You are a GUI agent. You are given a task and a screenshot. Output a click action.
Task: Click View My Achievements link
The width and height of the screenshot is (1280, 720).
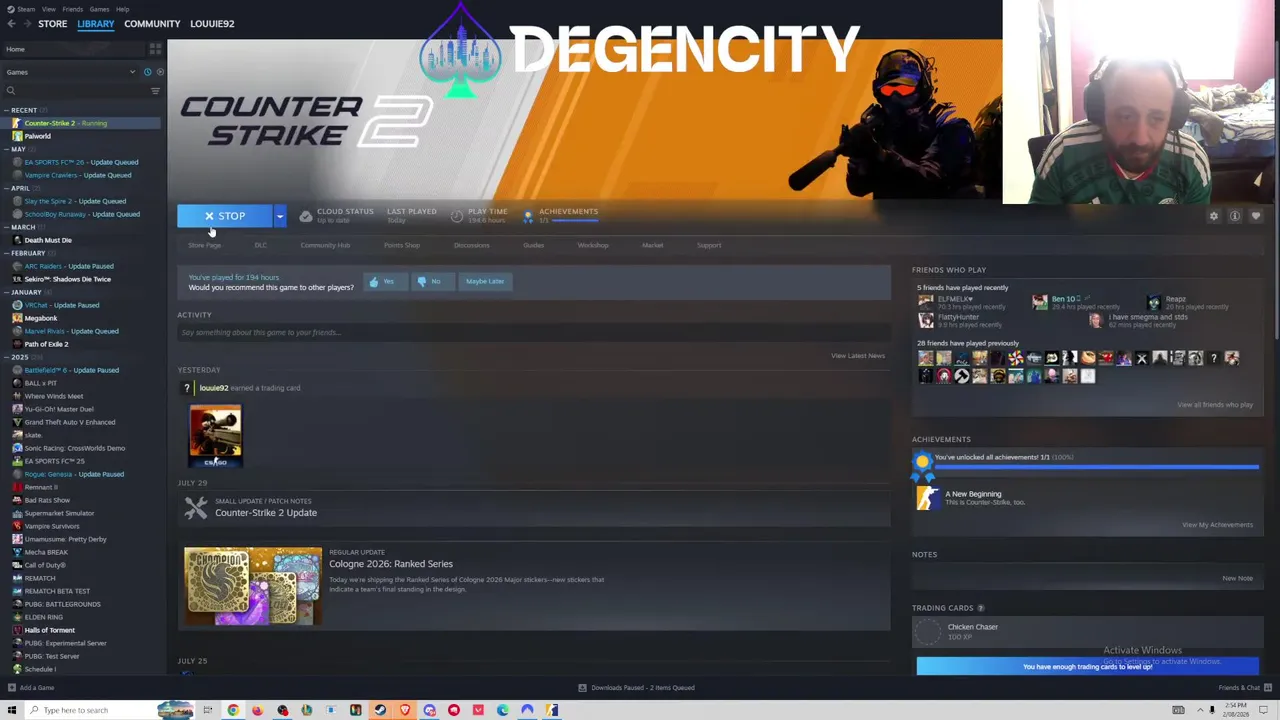1217,525
